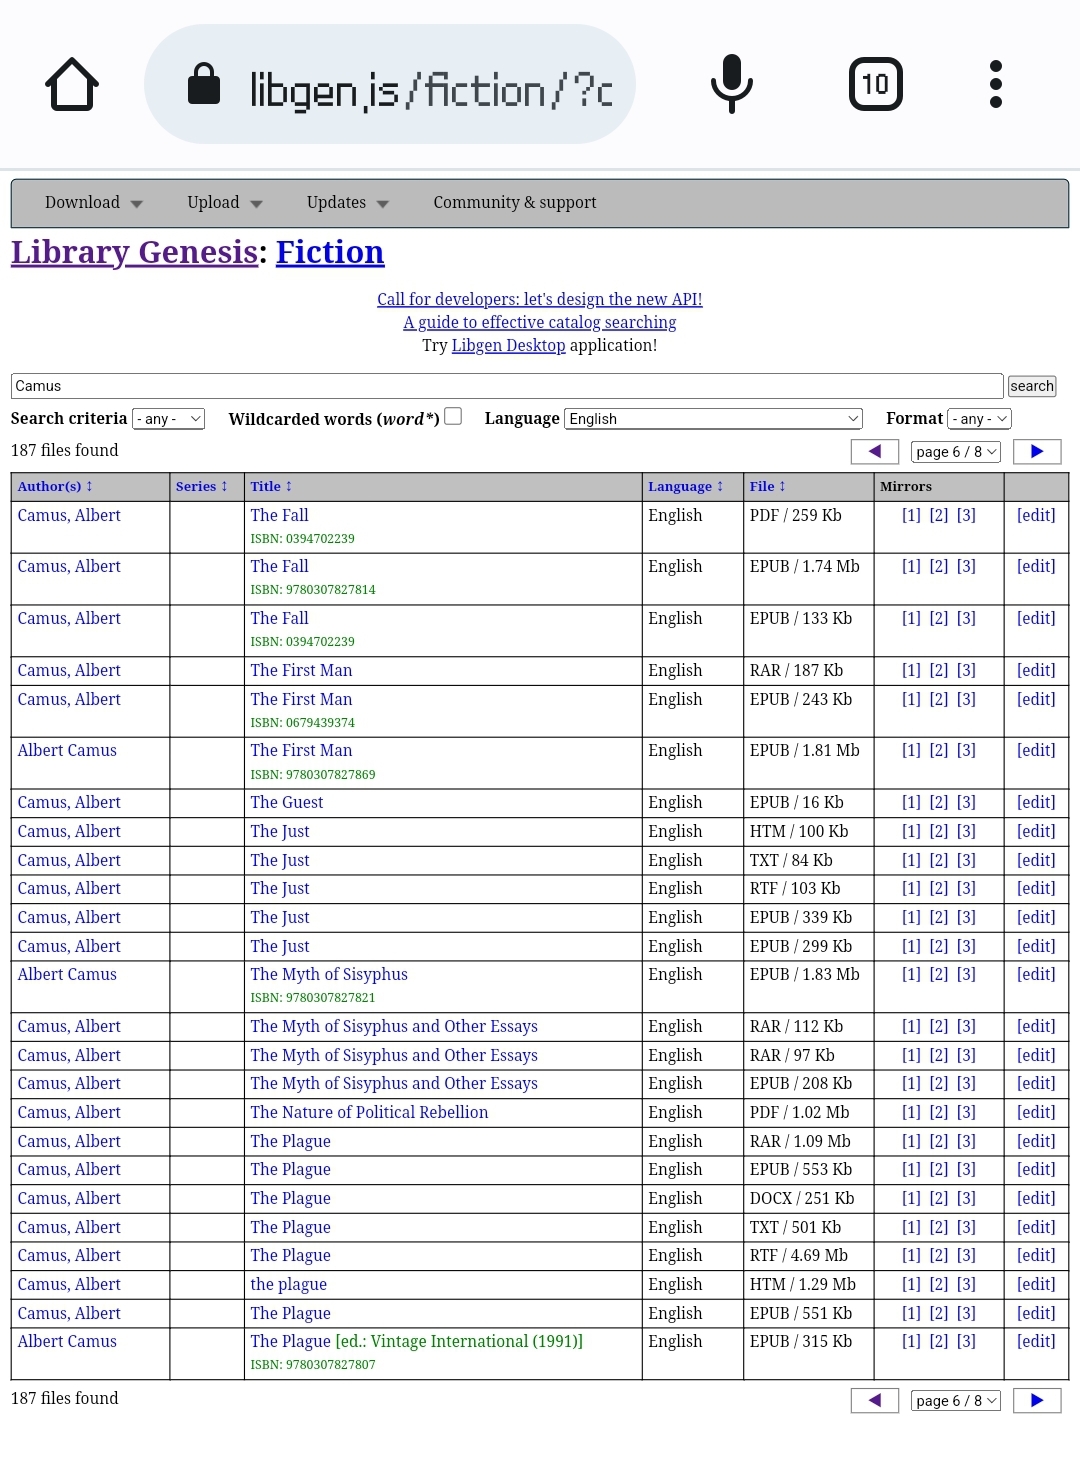Tap the browser address bar URL
The height and width of the screenshot is (1462, 1080).
point(431,90)
